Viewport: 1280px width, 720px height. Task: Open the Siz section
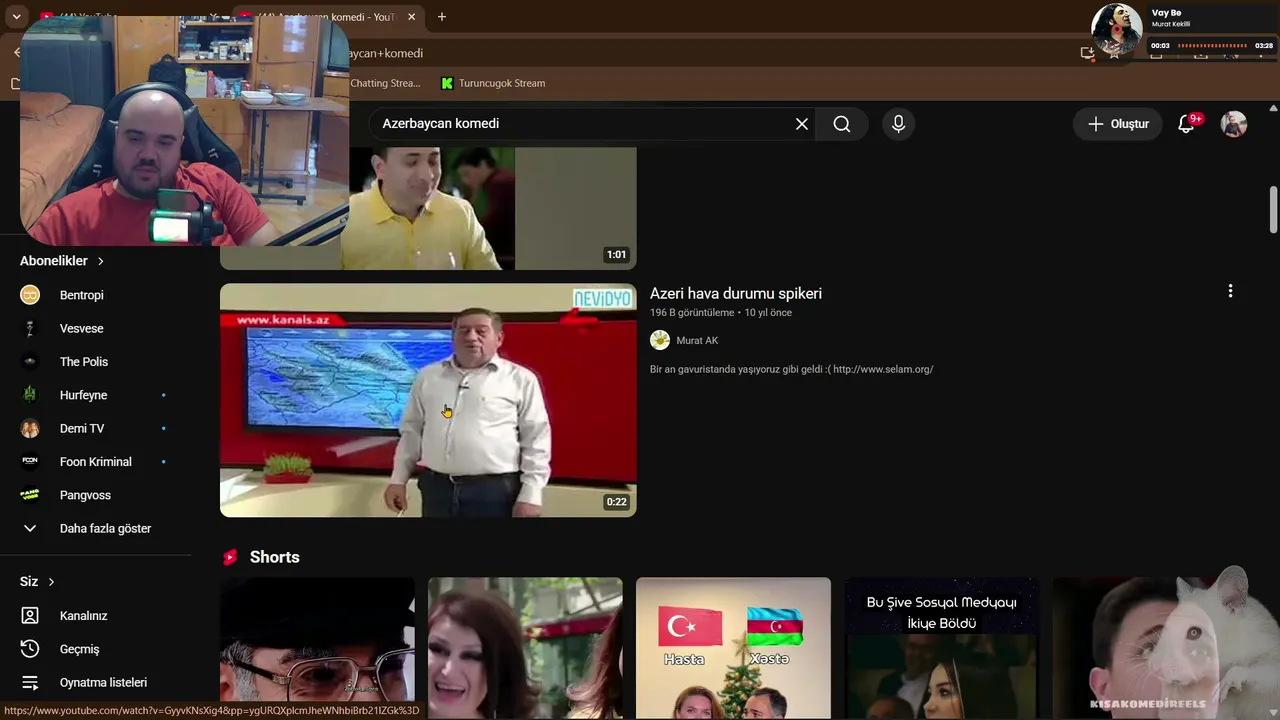pyautogui.click(x=38, y=582)
